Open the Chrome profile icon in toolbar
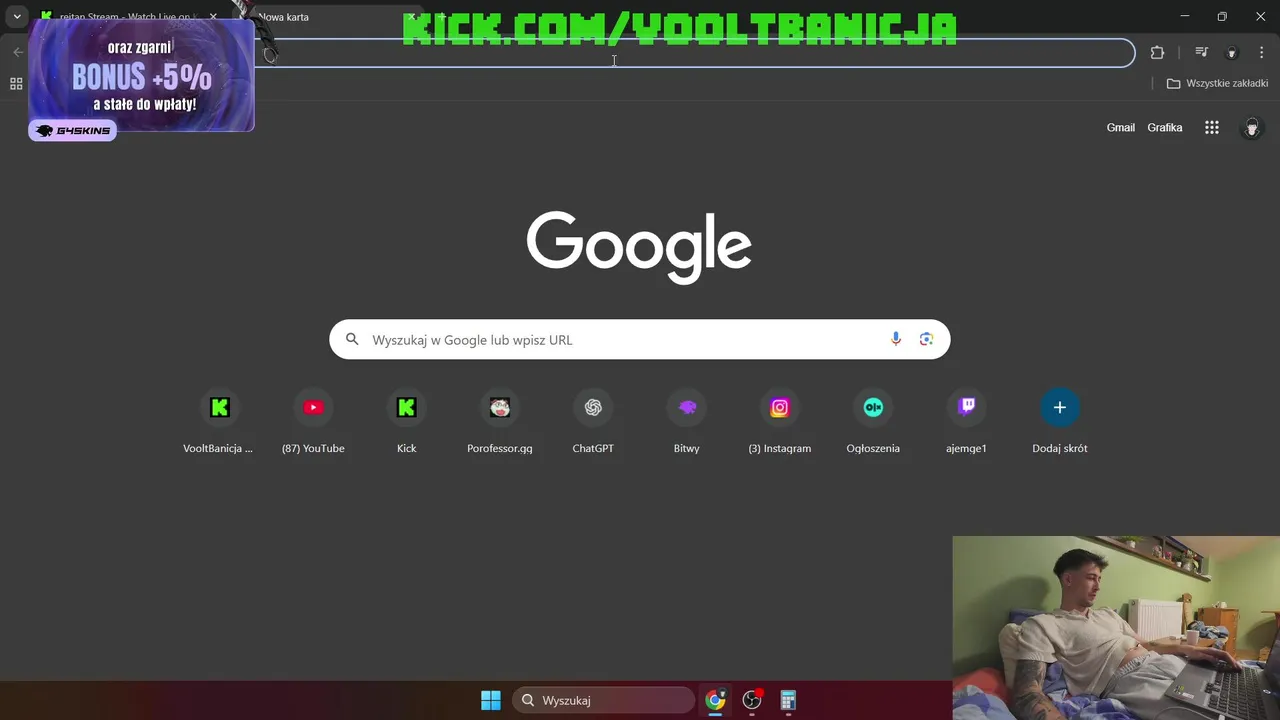Screen dimensions: 1280x720 coord(1232,53)
